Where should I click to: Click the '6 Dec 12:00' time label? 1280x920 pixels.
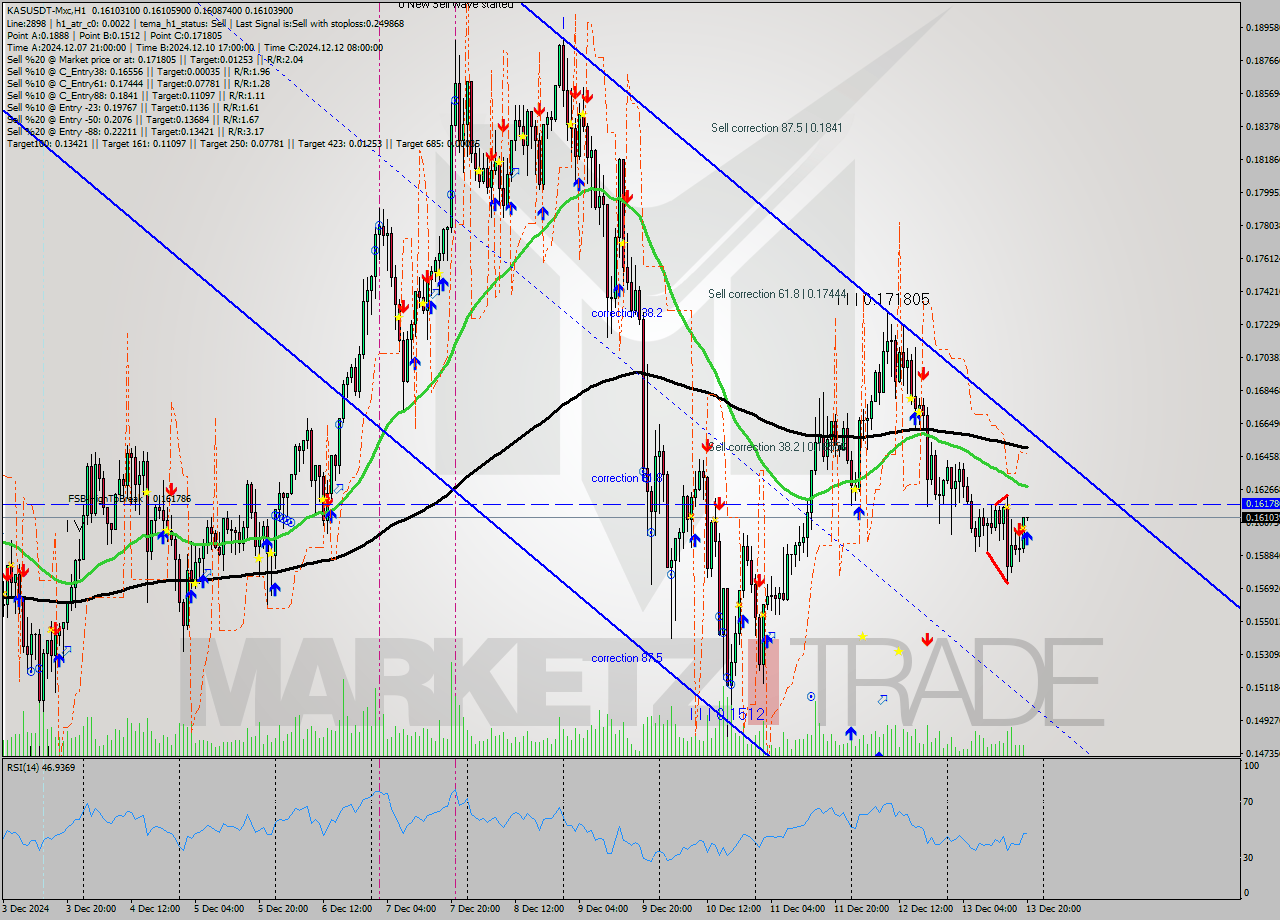tap(347, 908)
